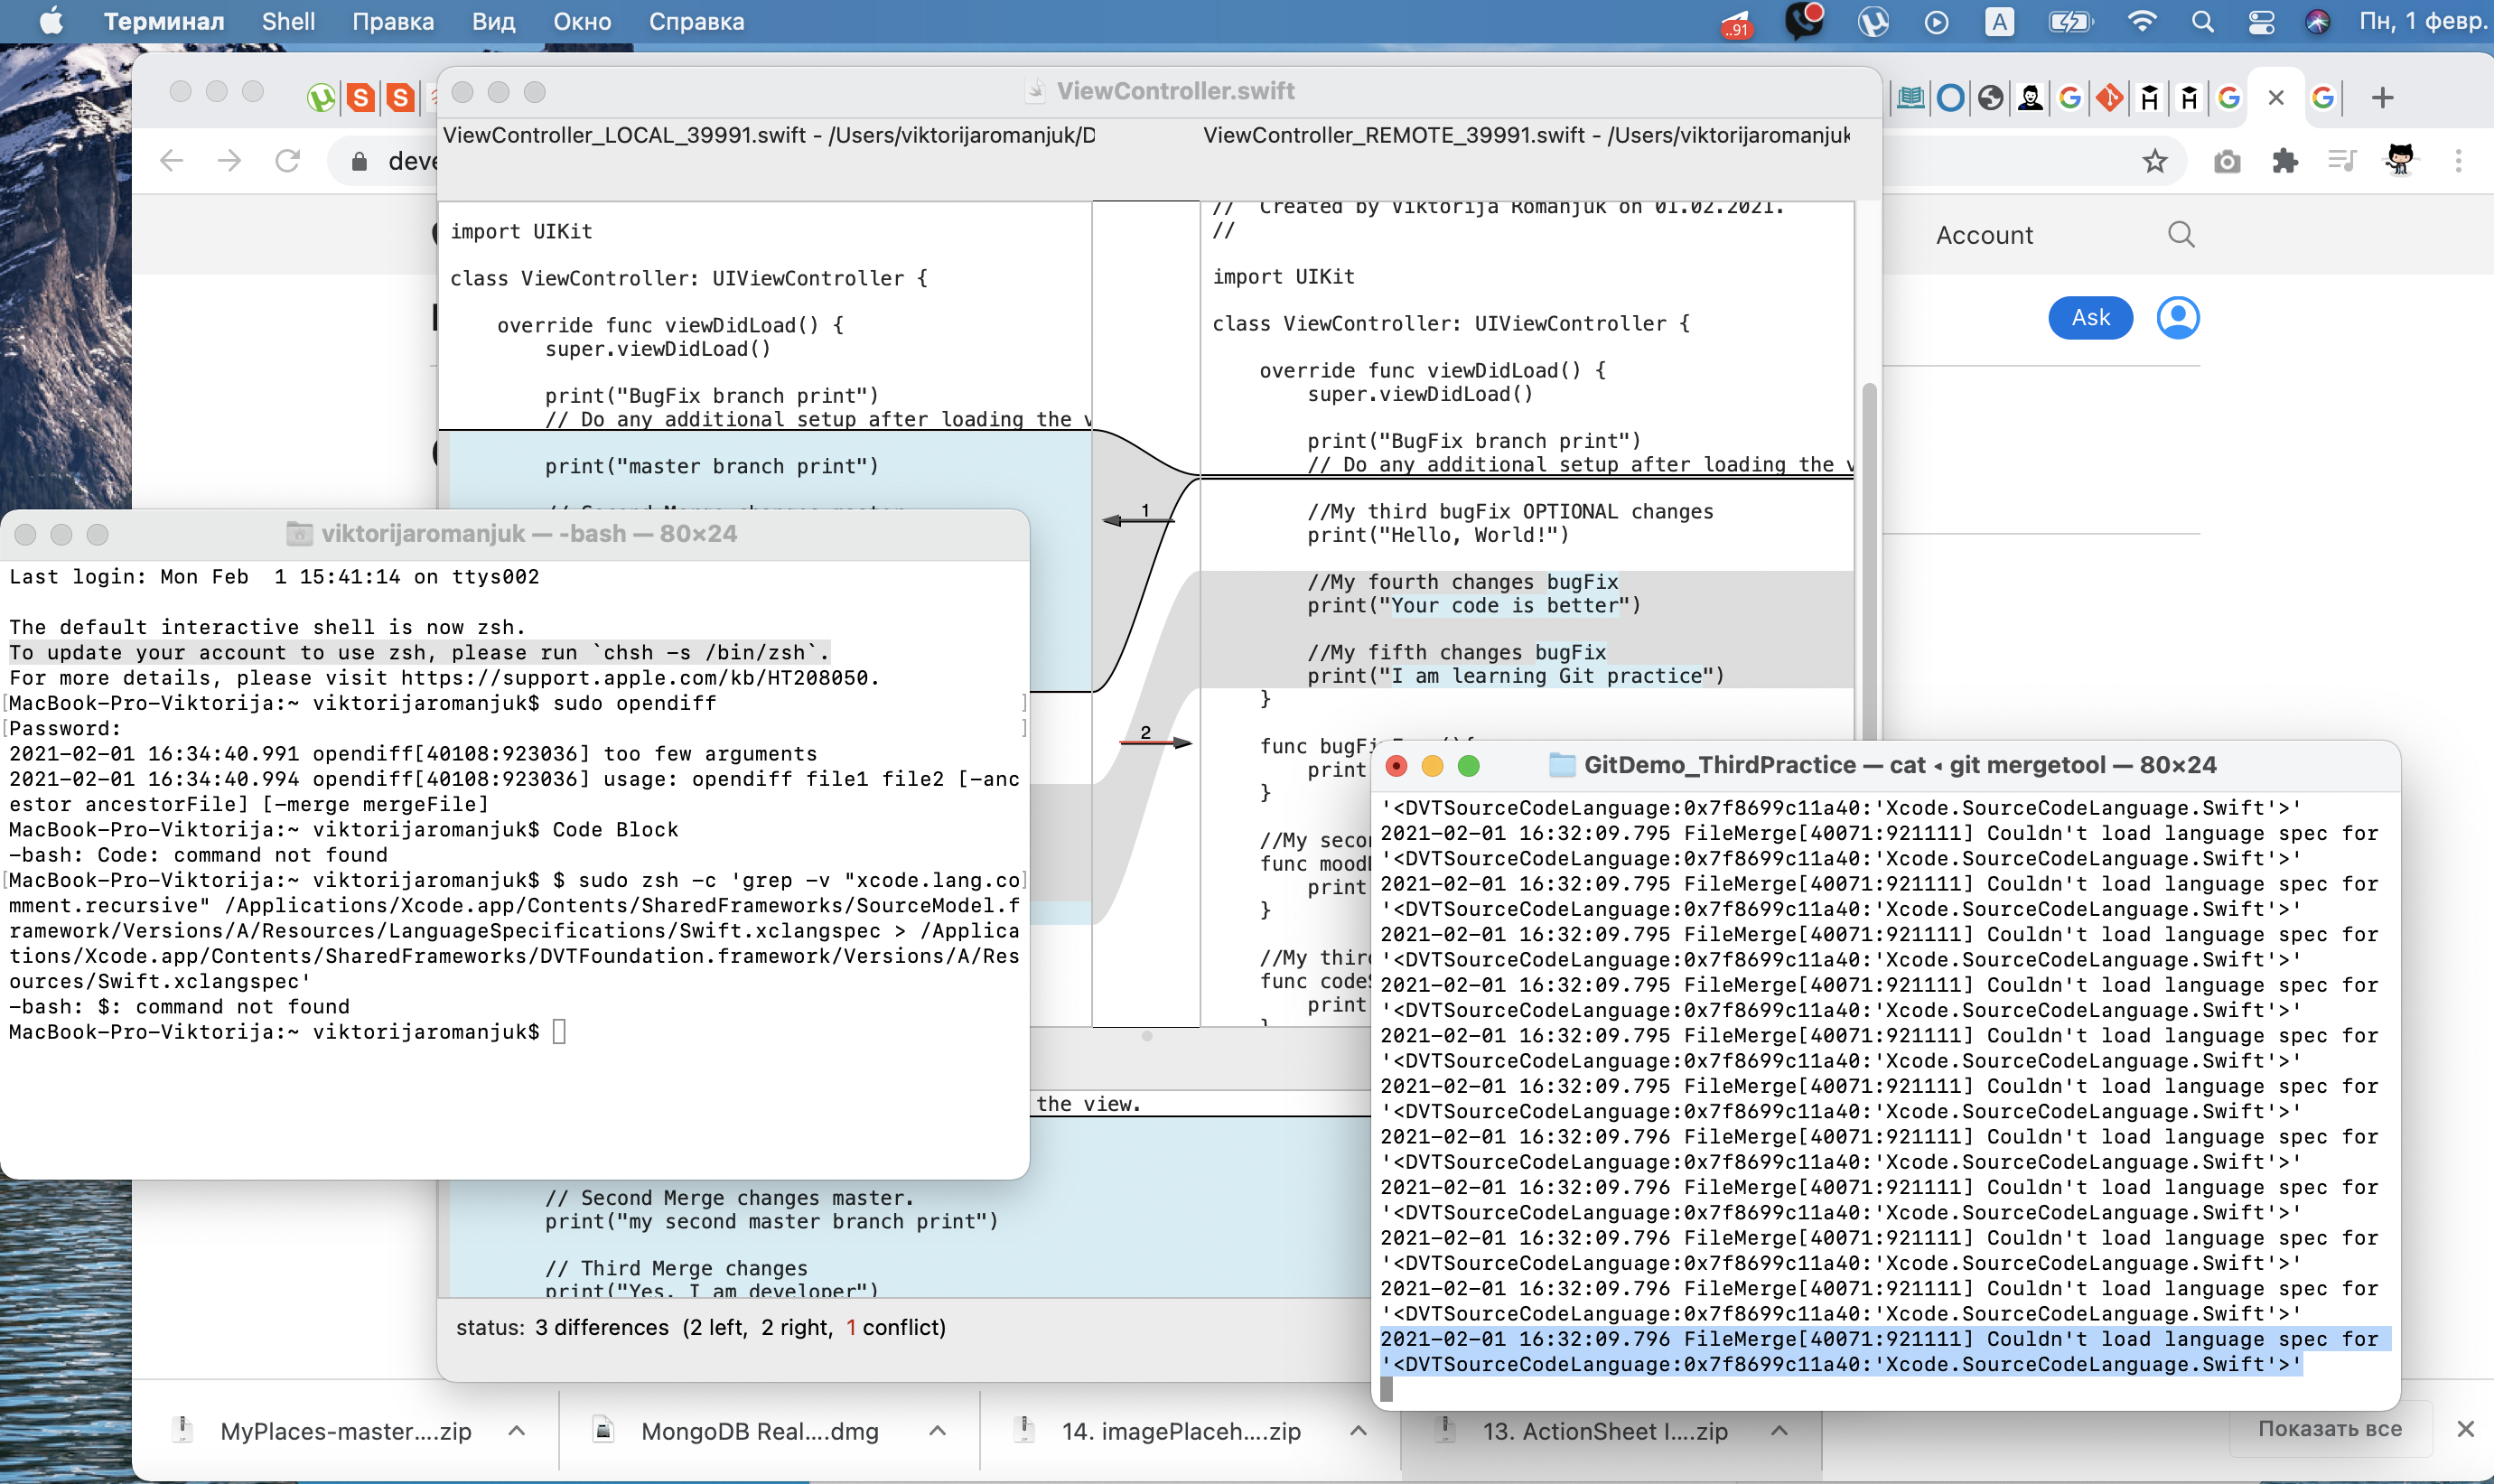Click the Viber menu bar icon
Viewport: 2494px width, 1484px height.
[1804, 21]
